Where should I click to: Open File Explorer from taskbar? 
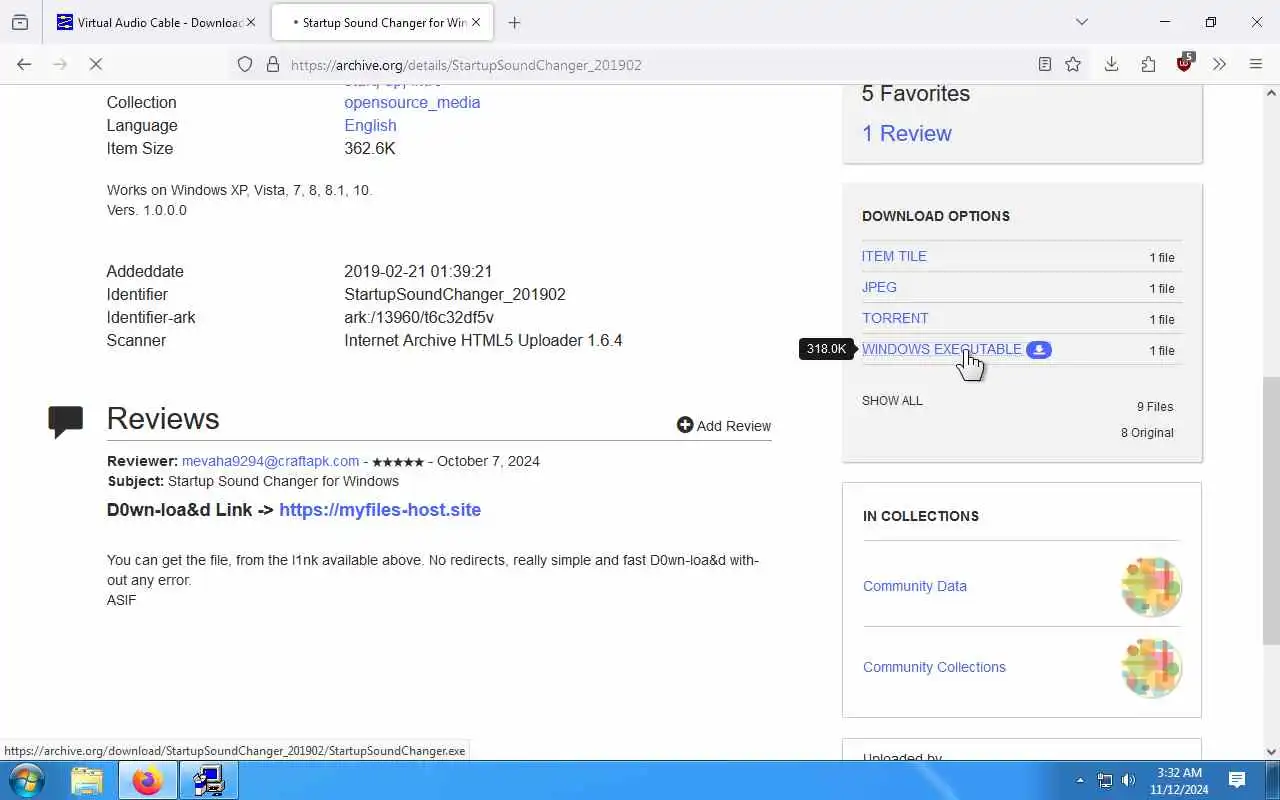coord(87,780)
